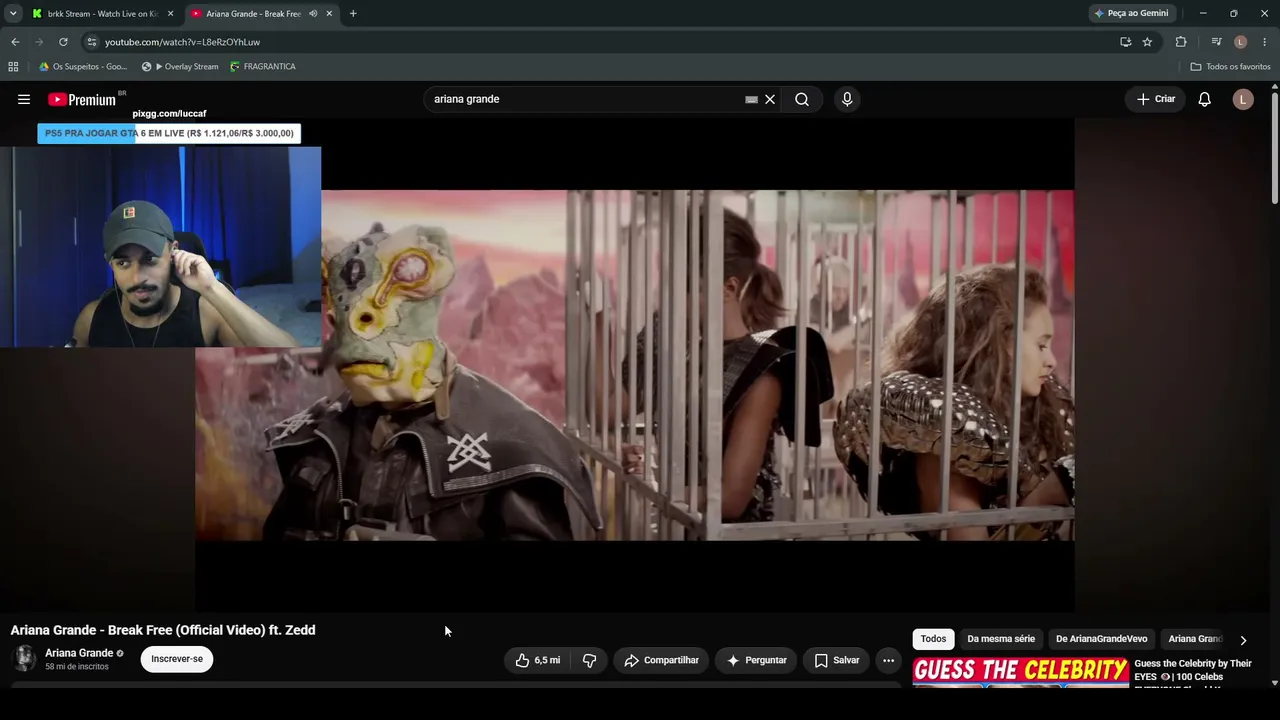The width and height of the screenshot is (1280, 720).
Task: Open browser extensions puzzle icon
Action: coord(1181,42)
